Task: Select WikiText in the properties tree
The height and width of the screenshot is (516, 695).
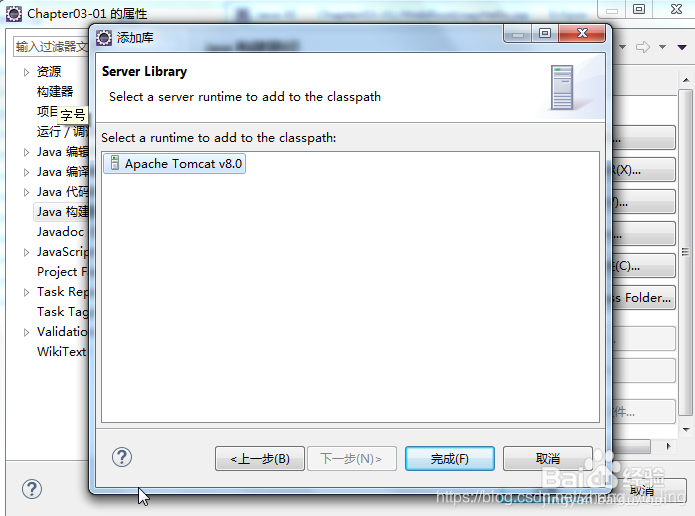Action: [61, 352]
